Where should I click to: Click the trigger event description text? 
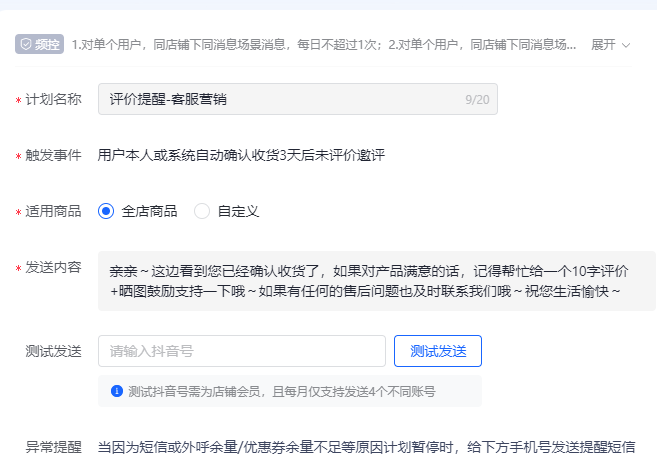[240, 155]
